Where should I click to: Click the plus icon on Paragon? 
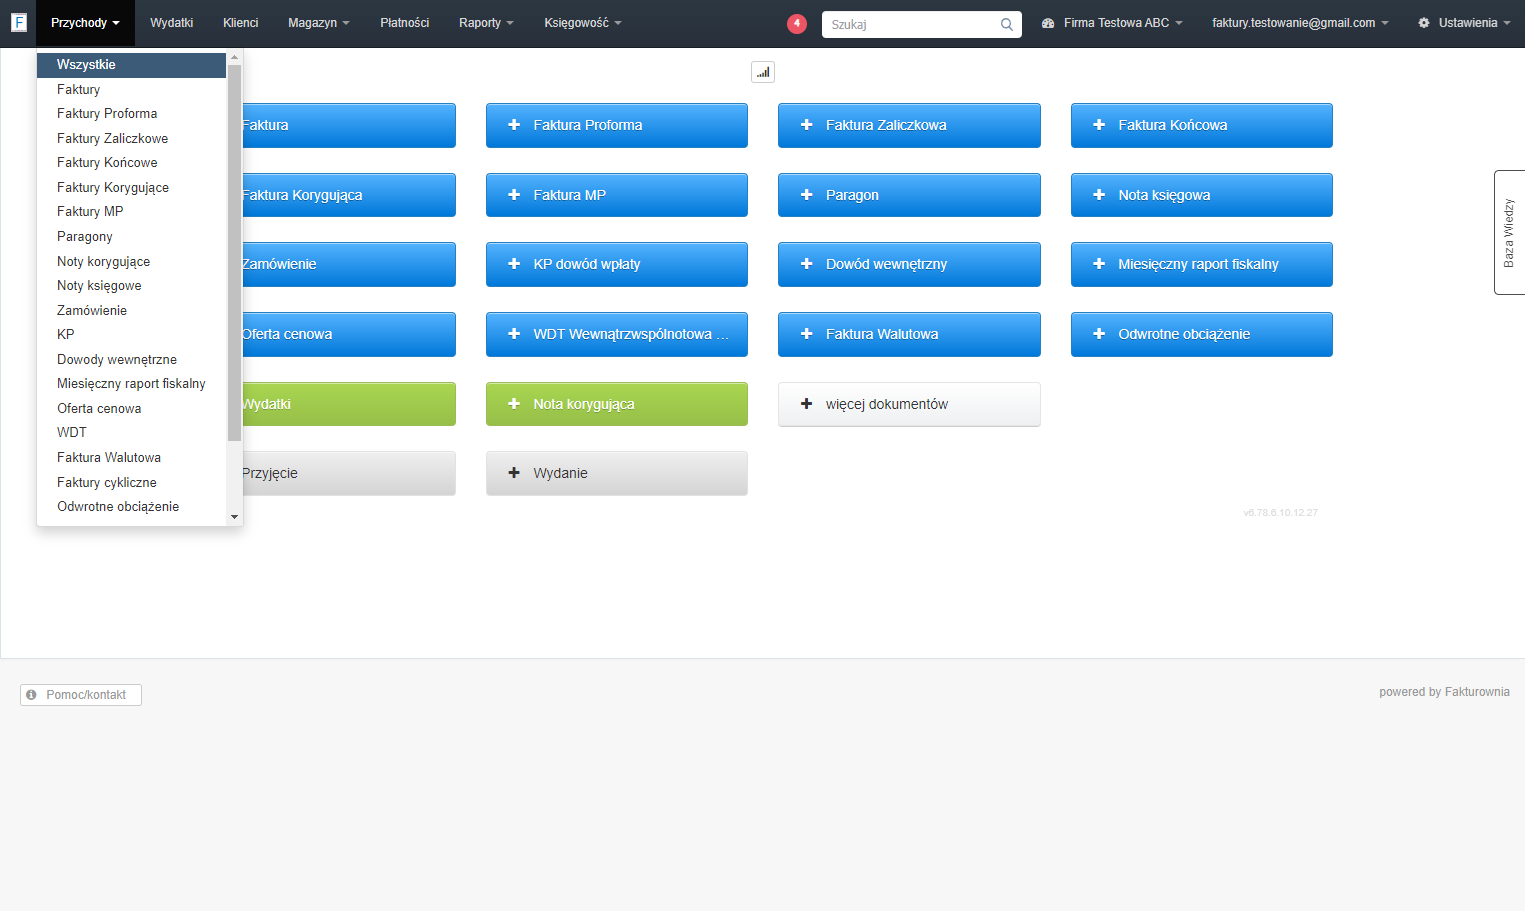coord(807,195)
